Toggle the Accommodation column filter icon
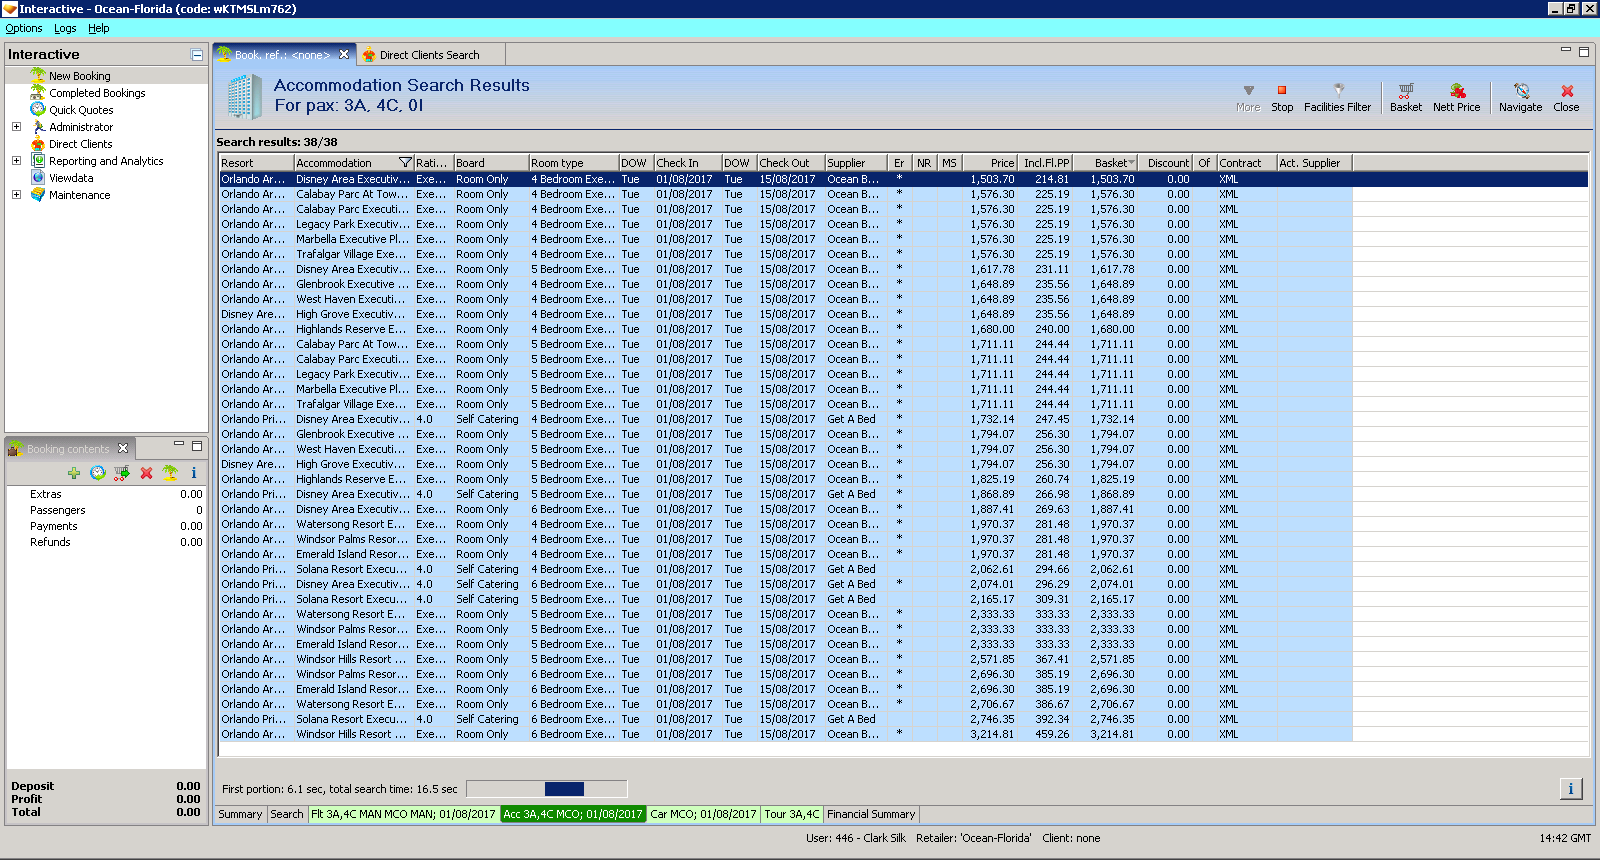The width and height of the screenshot is (1600, 860). pos(405,163)
